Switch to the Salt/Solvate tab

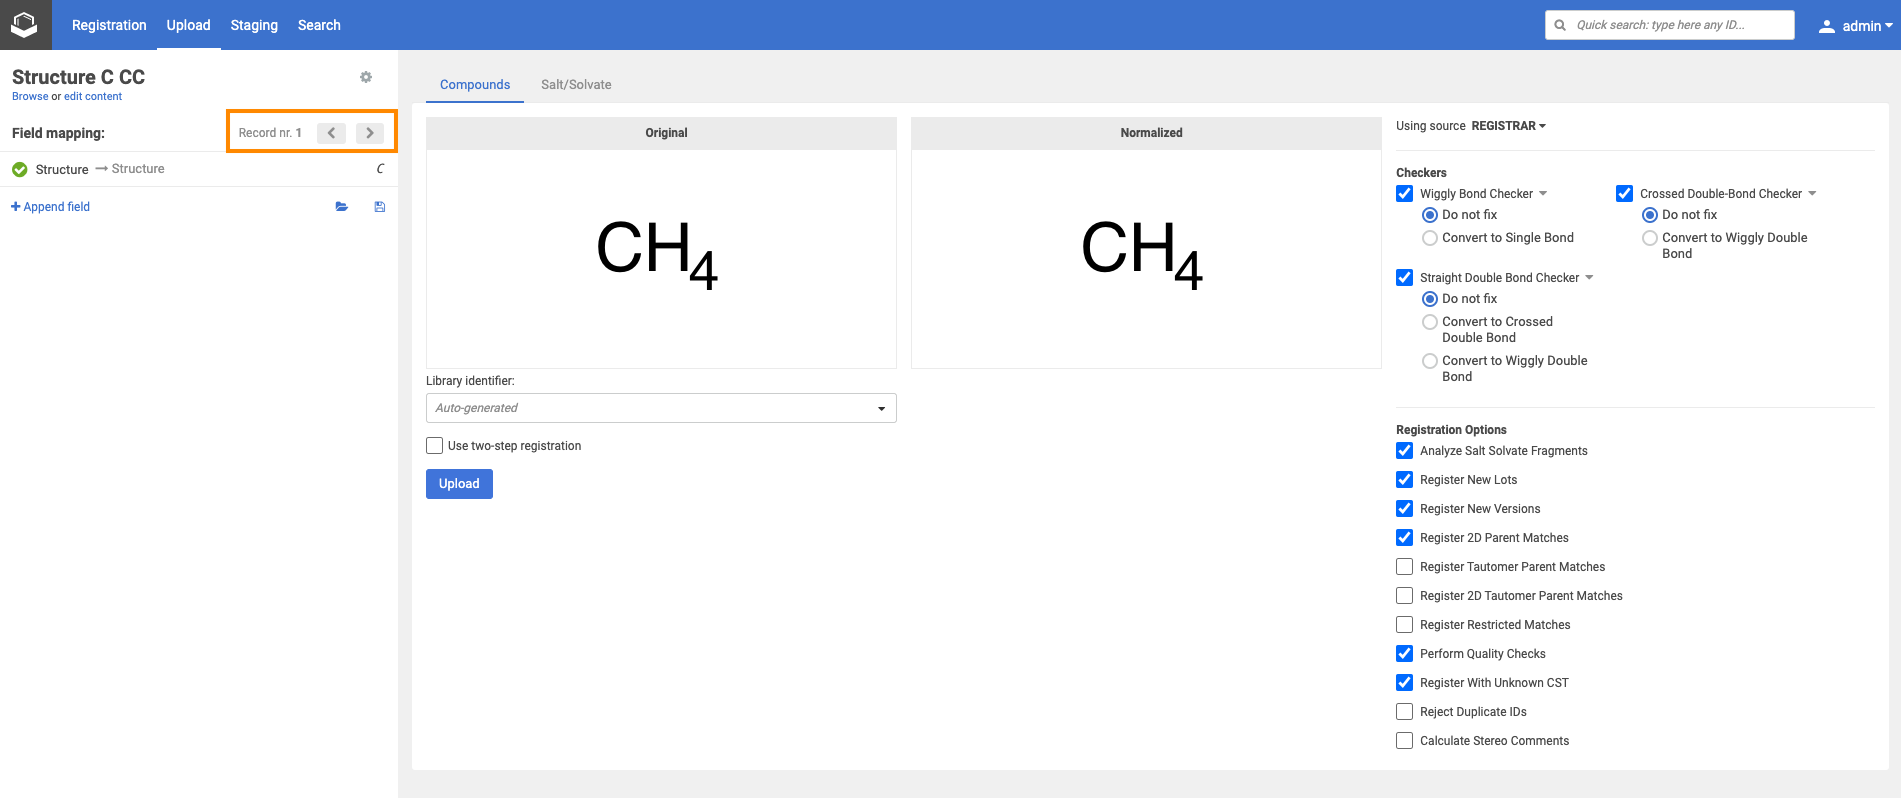coord(576,85)
